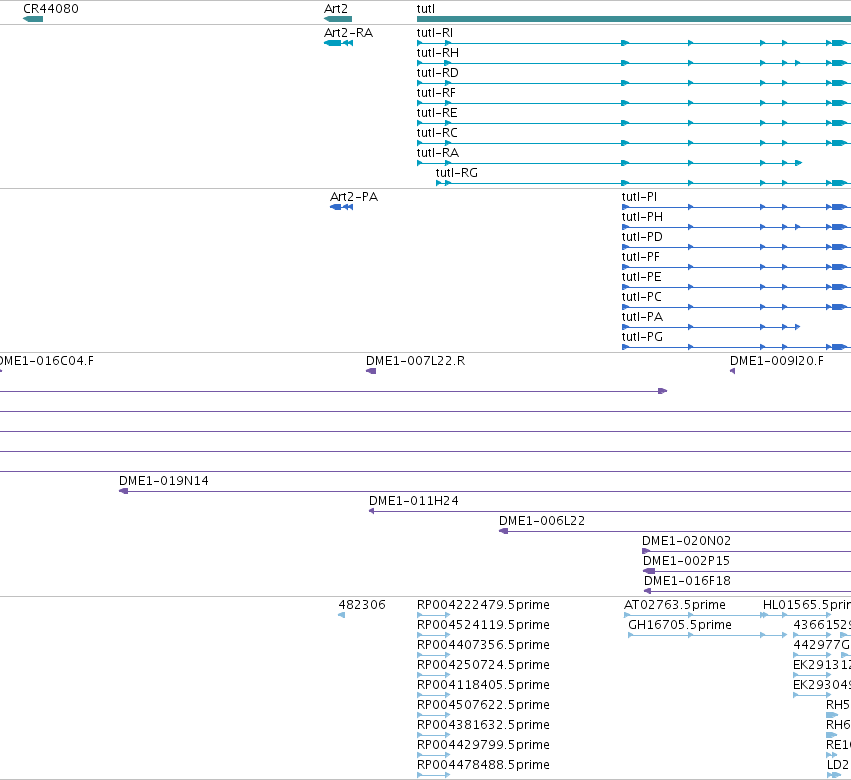The height and width of the screenshot is (780, 851).
Task: Pick EST RP004507622.5prime
Action: click(x=483, y=705)
